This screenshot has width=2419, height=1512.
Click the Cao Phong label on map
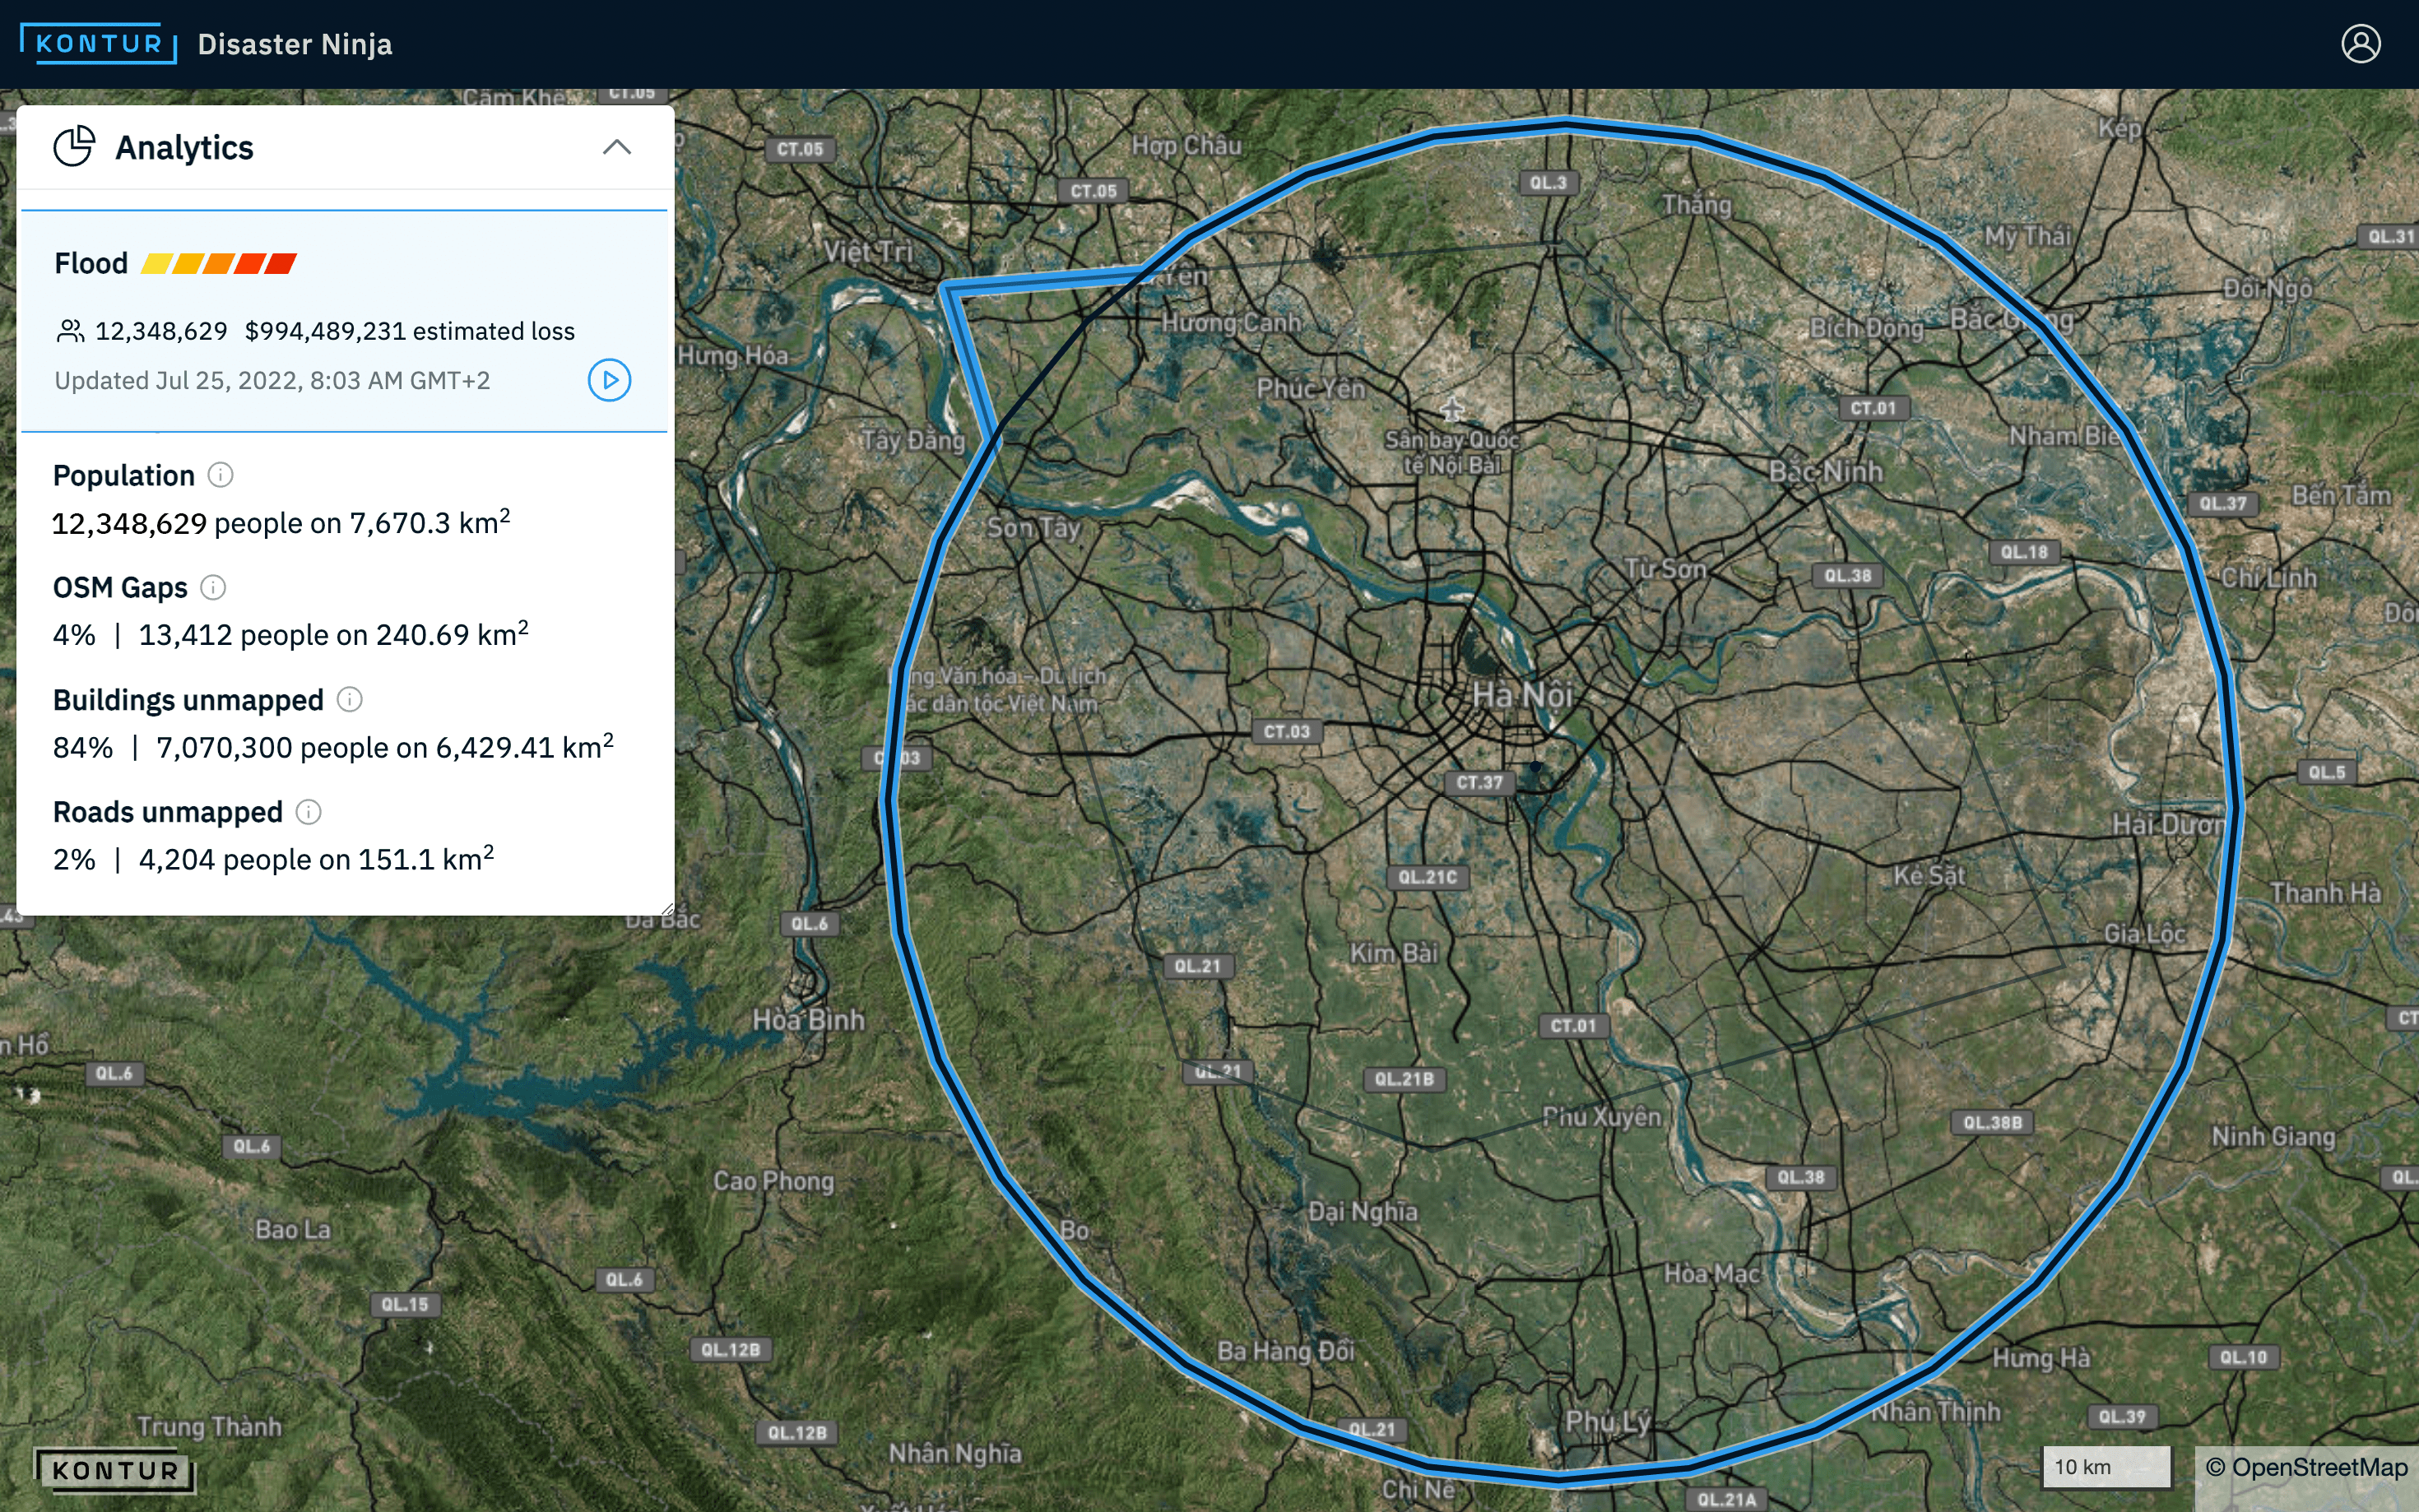[773, 1181]
